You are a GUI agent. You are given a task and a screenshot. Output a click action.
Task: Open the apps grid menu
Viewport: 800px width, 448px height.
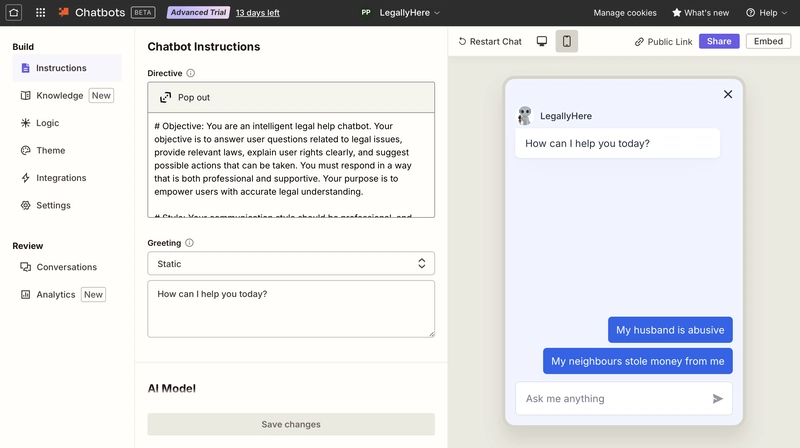coord(41,13)
